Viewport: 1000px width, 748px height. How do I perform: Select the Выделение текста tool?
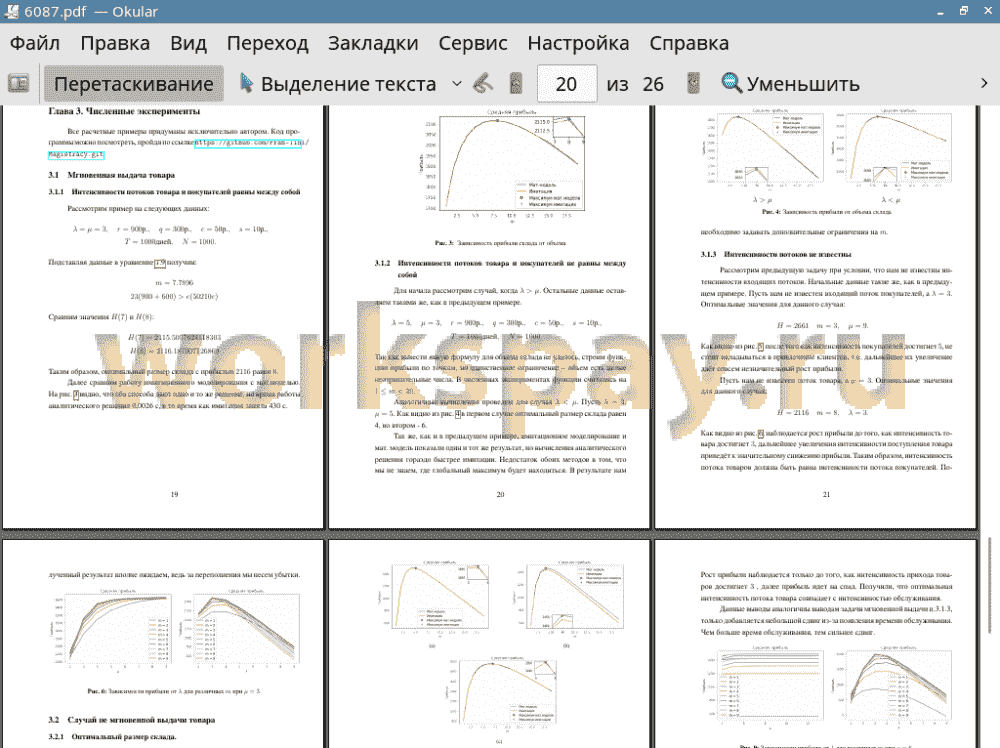tap(338, 84)
